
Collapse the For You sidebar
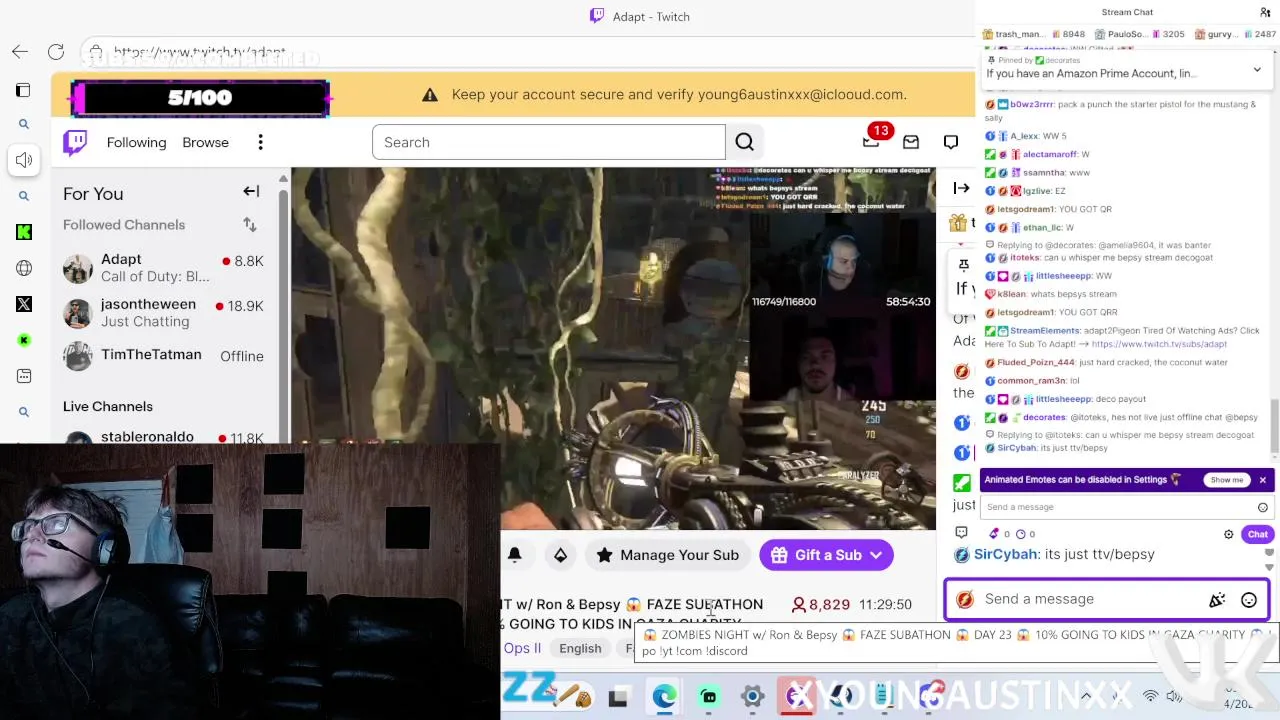[x=251, y=192]
